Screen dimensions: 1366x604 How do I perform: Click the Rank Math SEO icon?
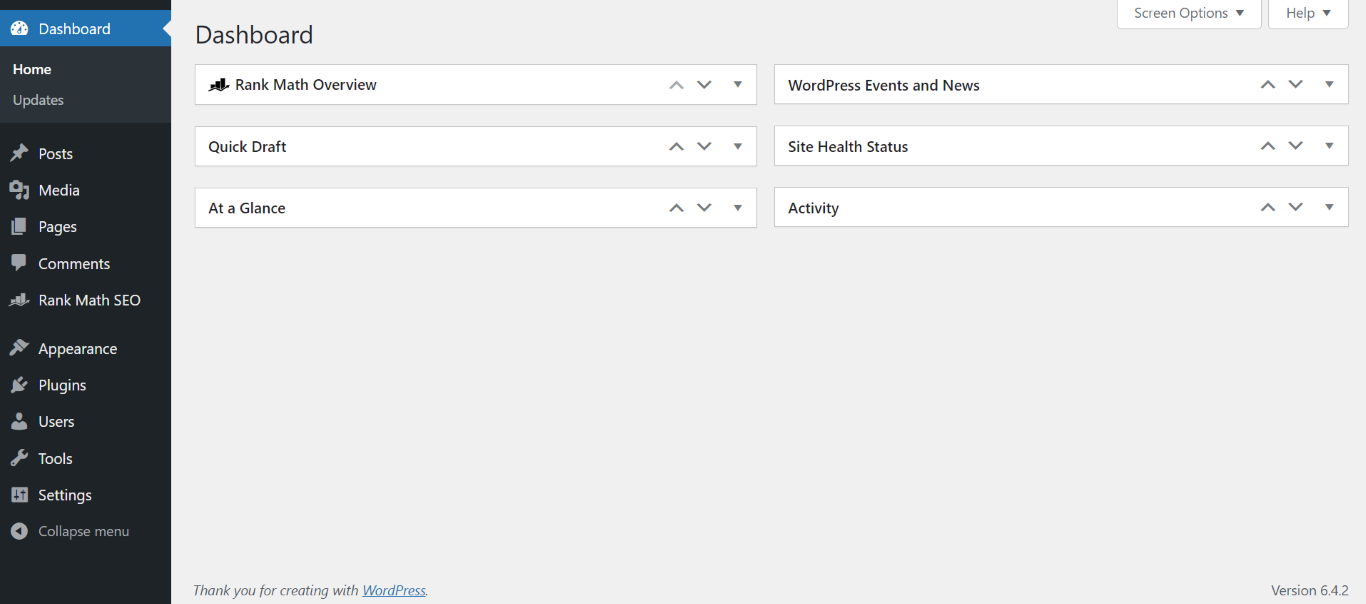point(19,300)
